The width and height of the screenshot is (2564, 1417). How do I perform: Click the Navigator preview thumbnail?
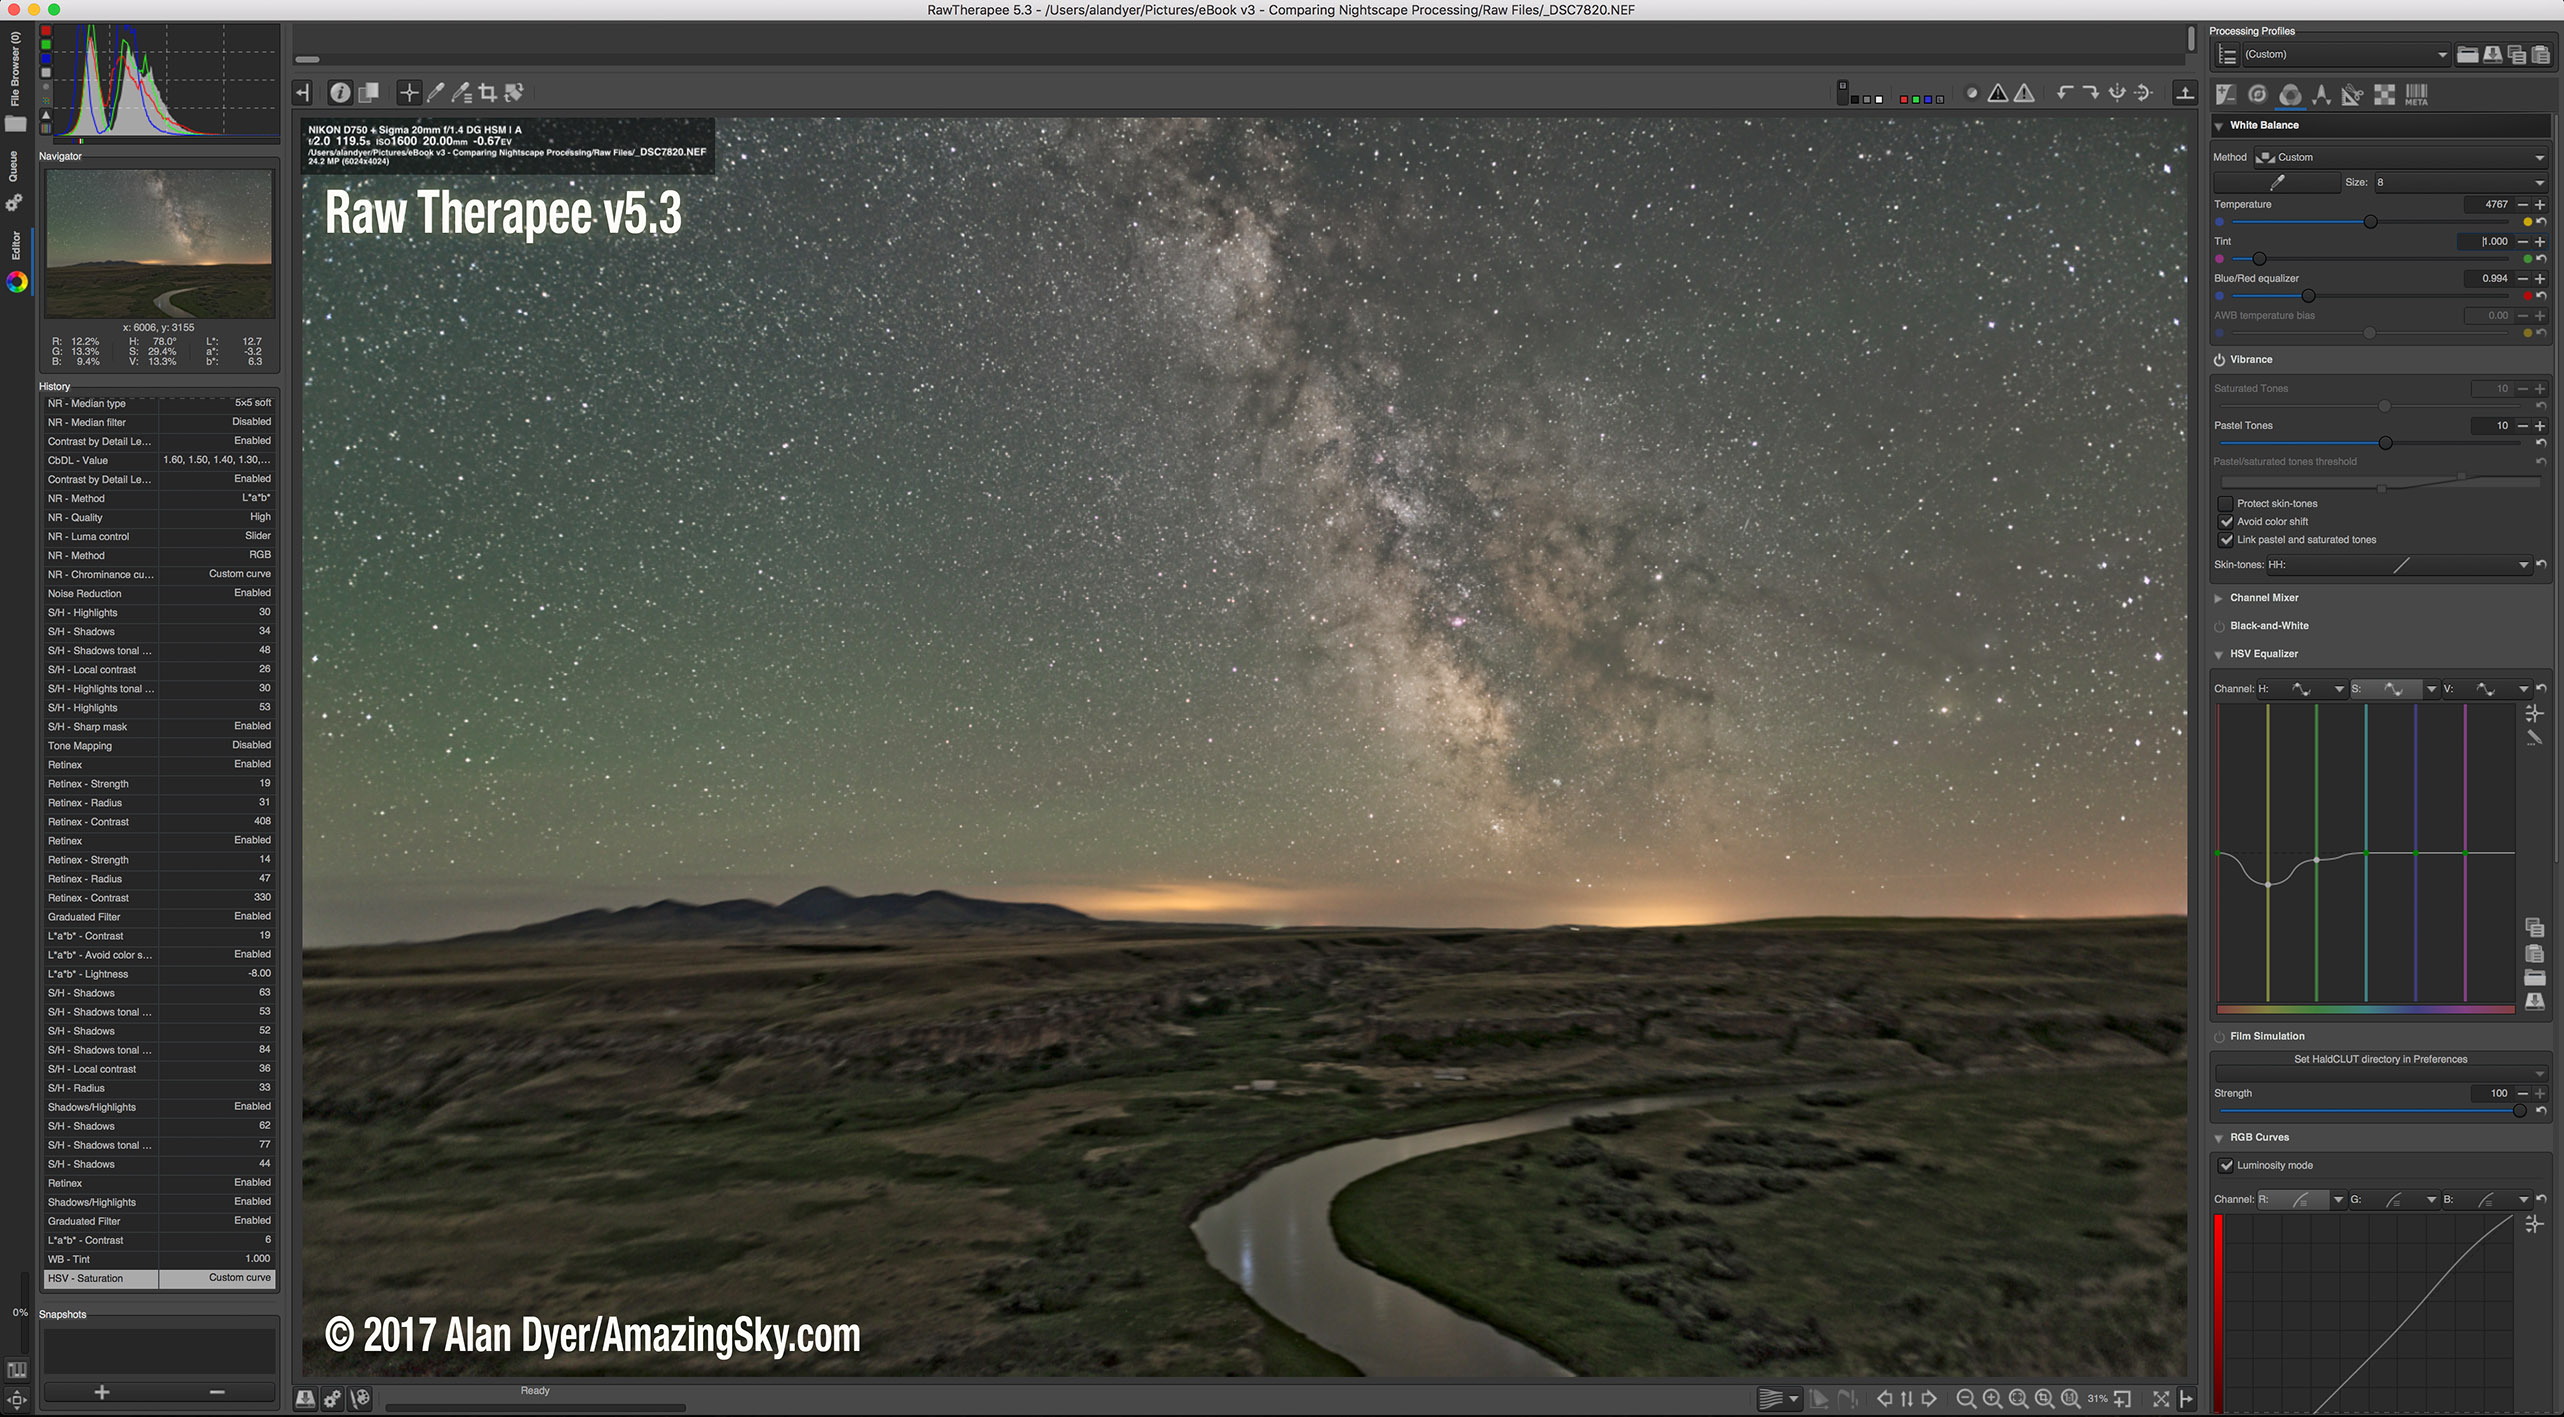(x=159, y=243)
